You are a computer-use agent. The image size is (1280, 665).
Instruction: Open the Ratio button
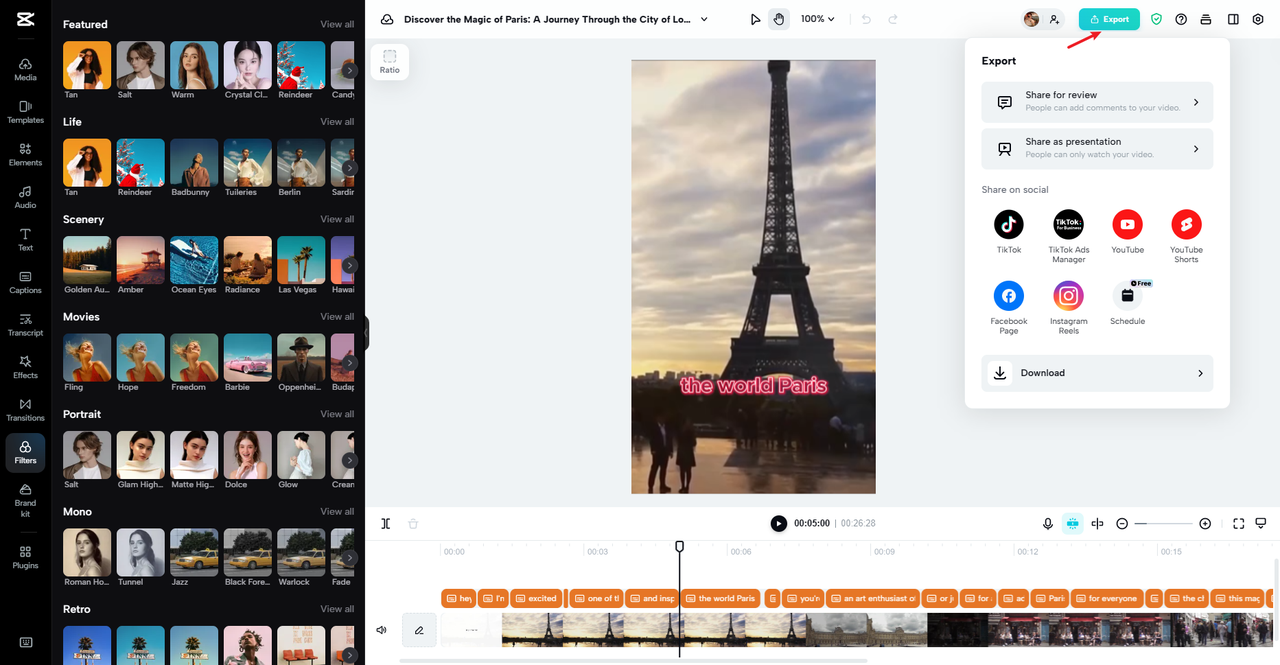[390, 62]
